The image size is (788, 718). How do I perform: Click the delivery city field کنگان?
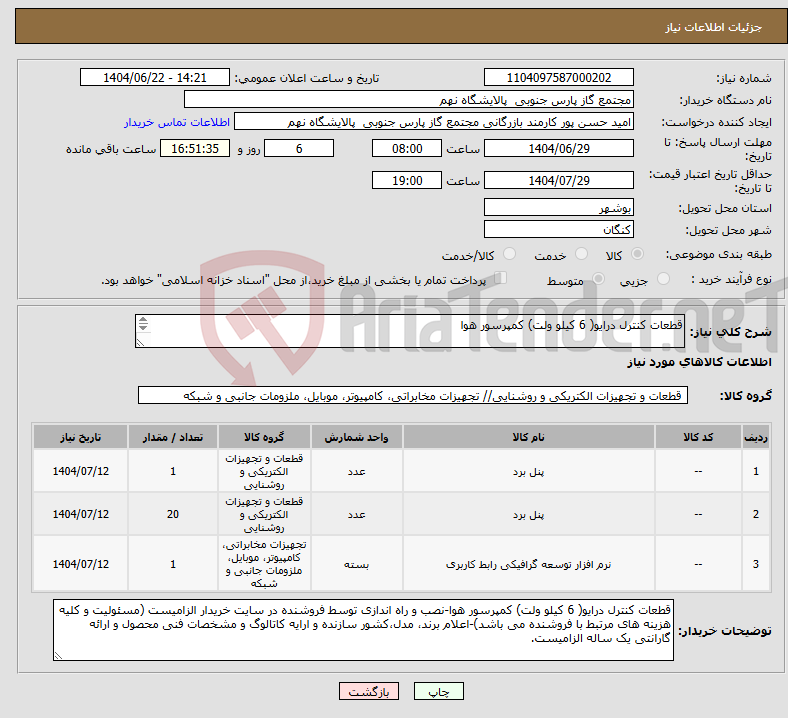558,230
